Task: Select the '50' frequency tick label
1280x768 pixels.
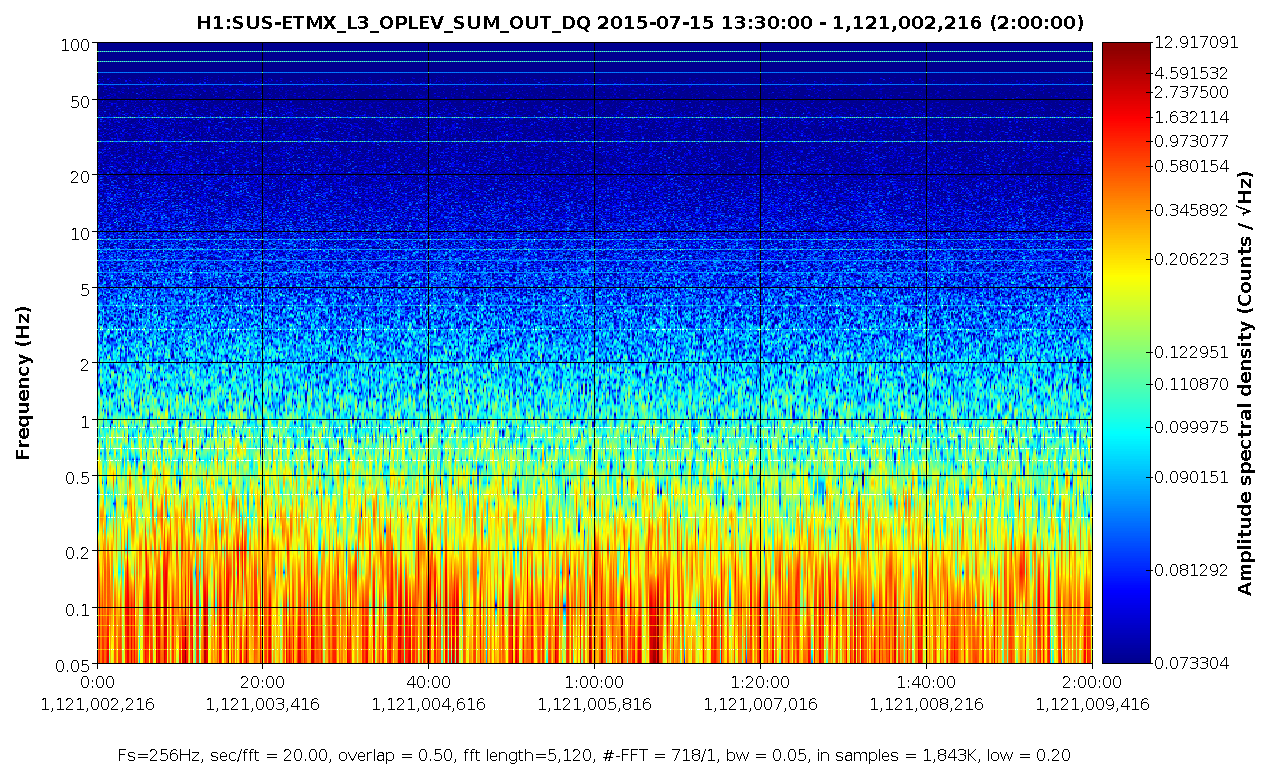Action: pos(82,100)
